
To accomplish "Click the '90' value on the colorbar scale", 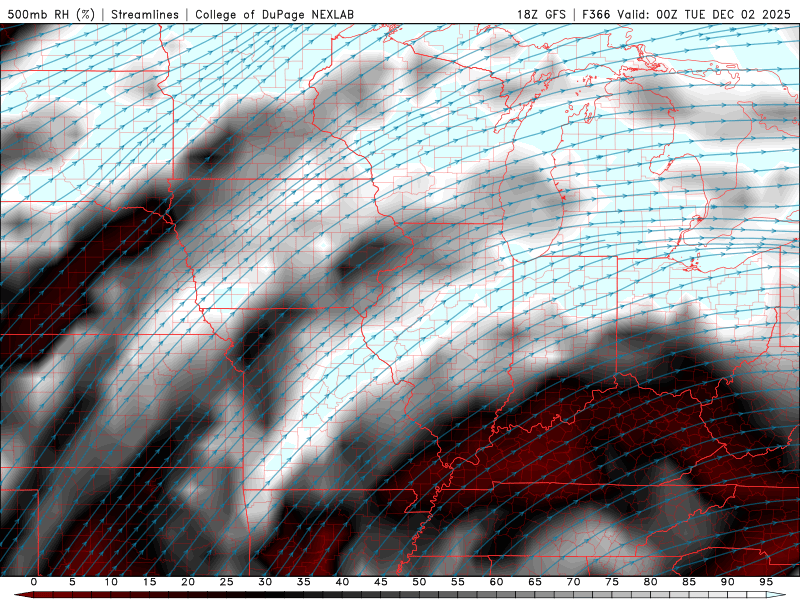I will click(x=727, y=582).
